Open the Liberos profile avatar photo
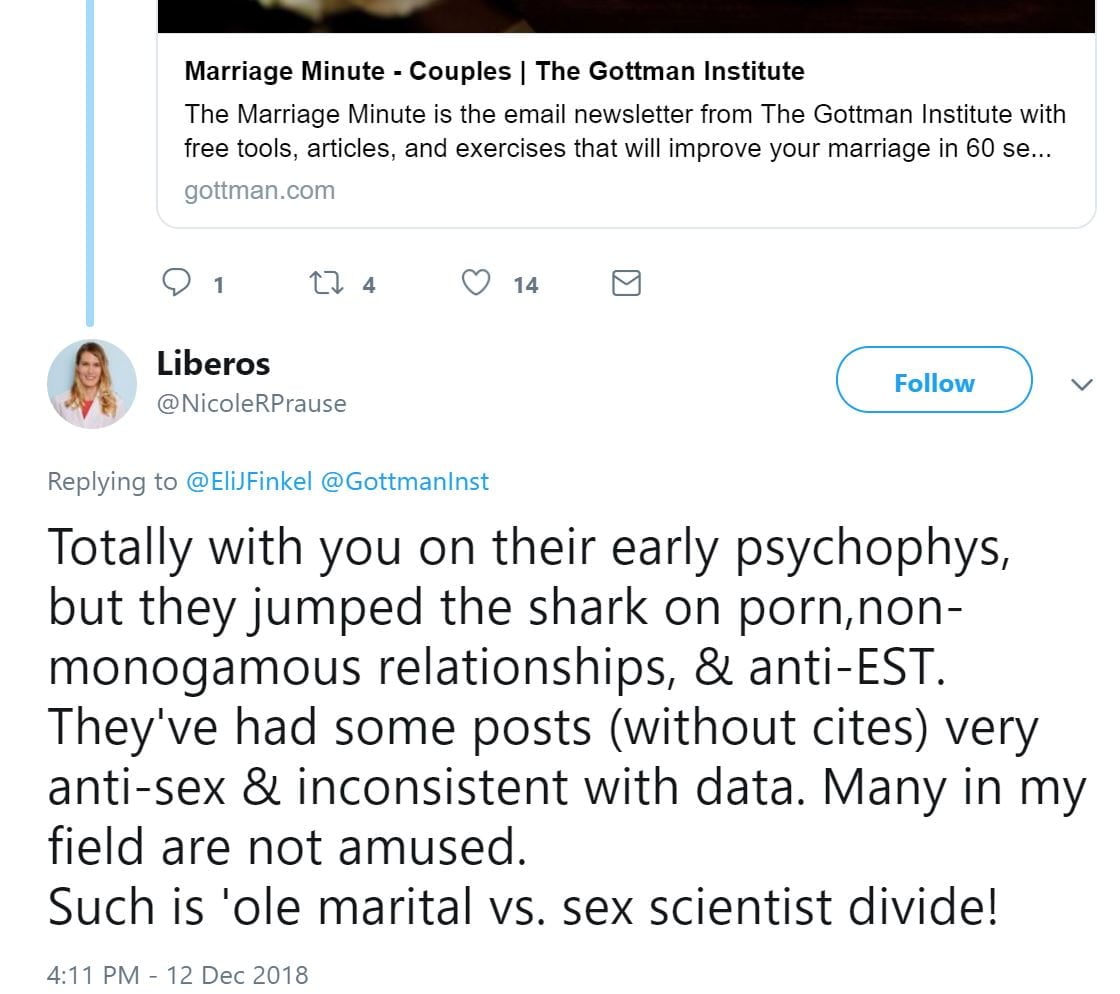 [91, 384]
